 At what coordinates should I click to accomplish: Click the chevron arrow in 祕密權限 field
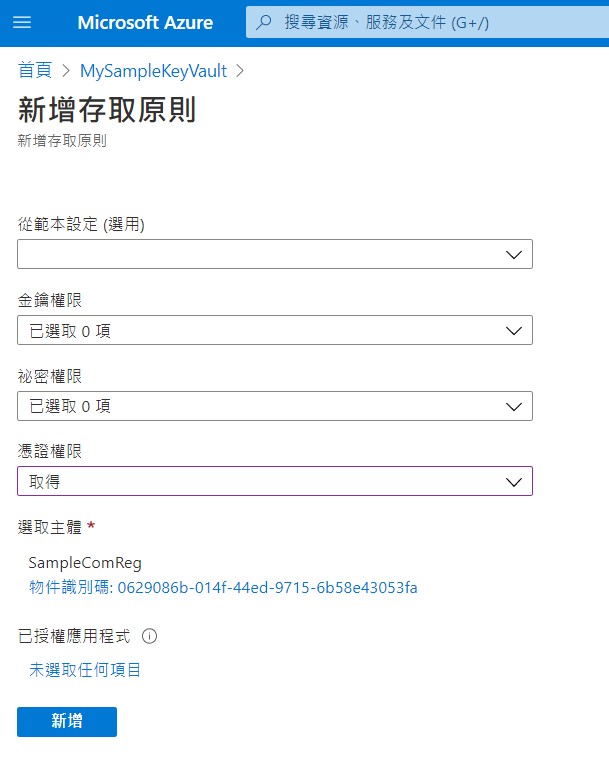point(514,406)
